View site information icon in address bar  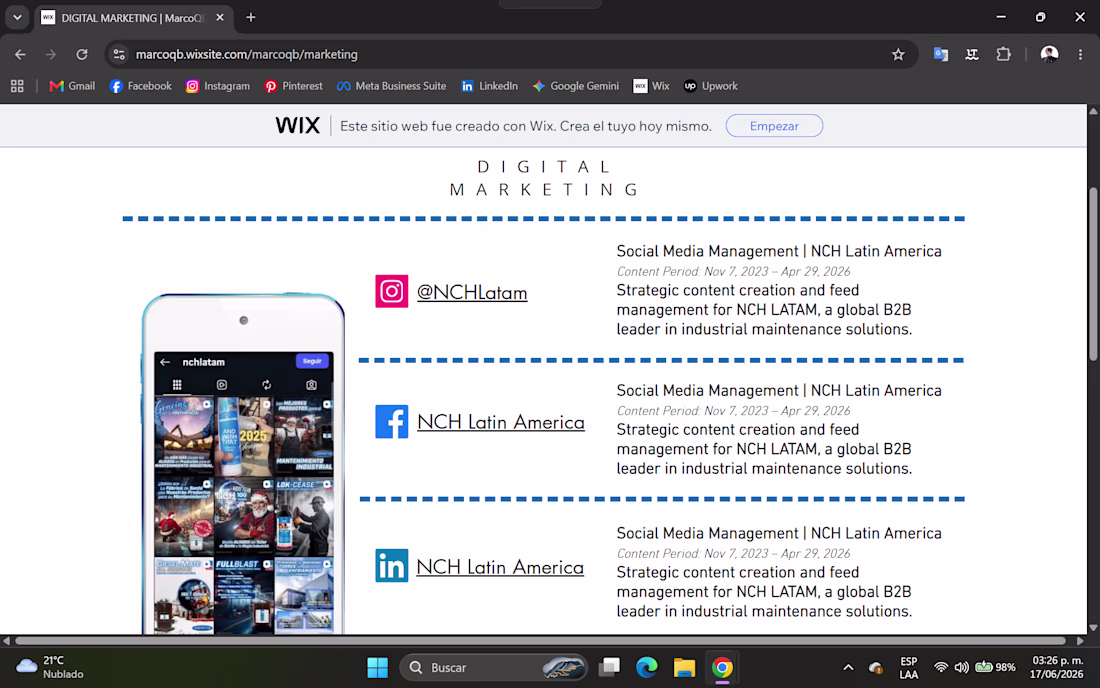click(119, 54)
